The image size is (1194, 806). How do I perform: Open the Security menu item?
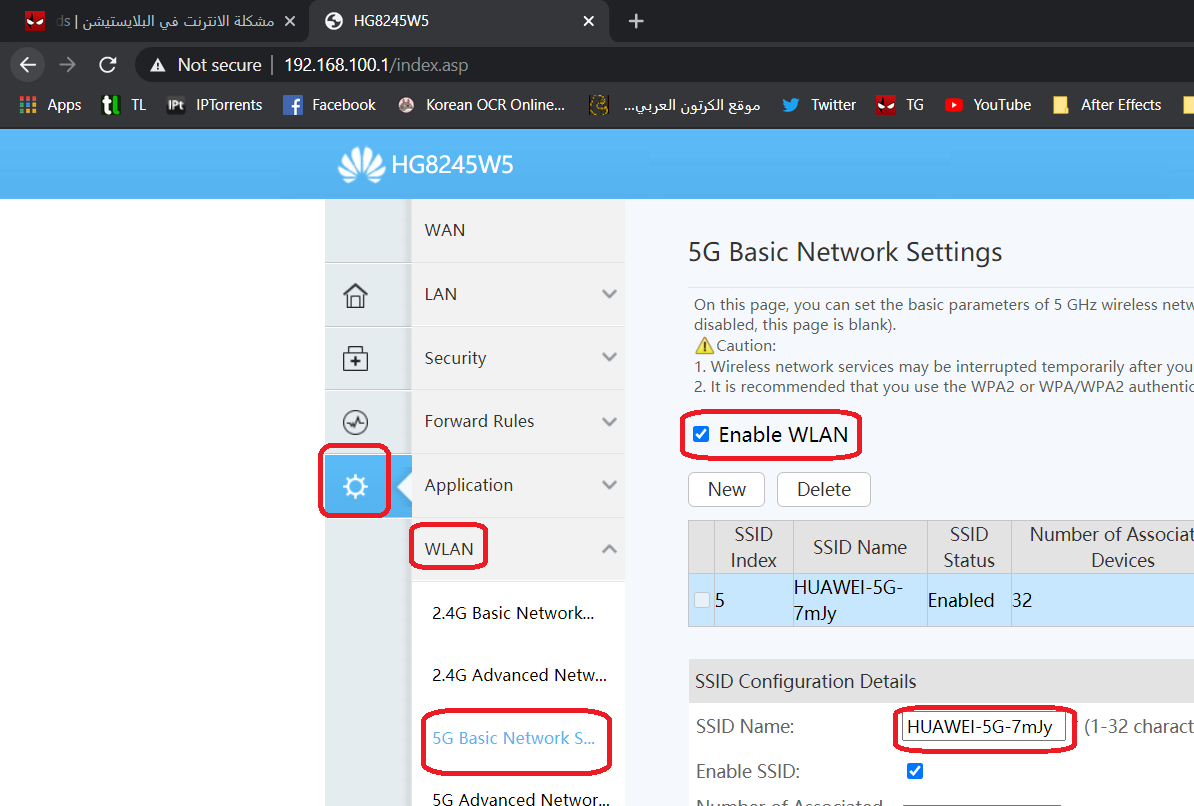(518, 358)
